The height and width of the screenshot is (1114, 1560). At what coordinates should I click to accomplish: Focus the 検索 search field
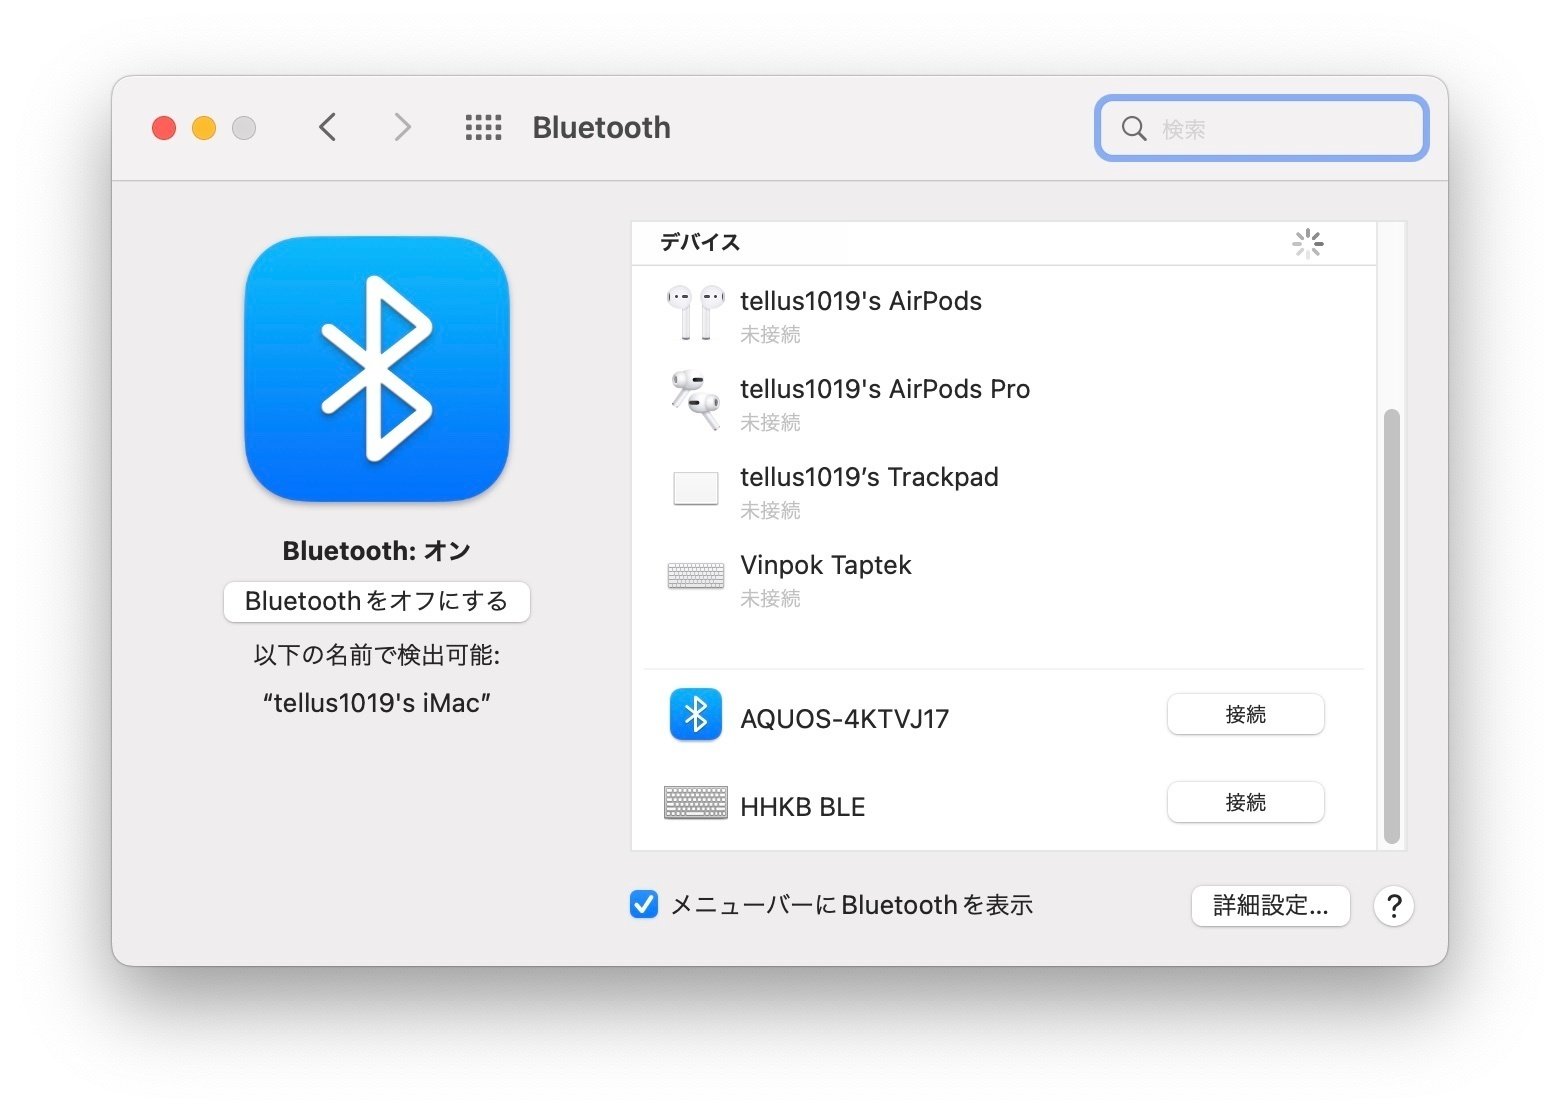point(1262,128)
